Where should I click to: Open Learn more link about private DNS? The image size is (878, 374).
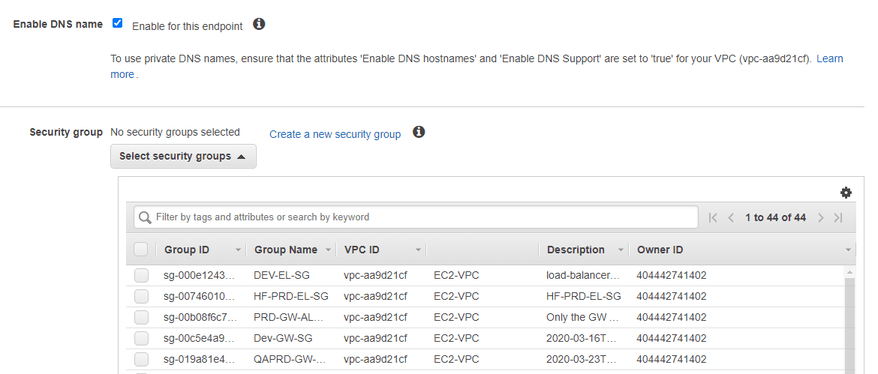[x=830, y=59]
